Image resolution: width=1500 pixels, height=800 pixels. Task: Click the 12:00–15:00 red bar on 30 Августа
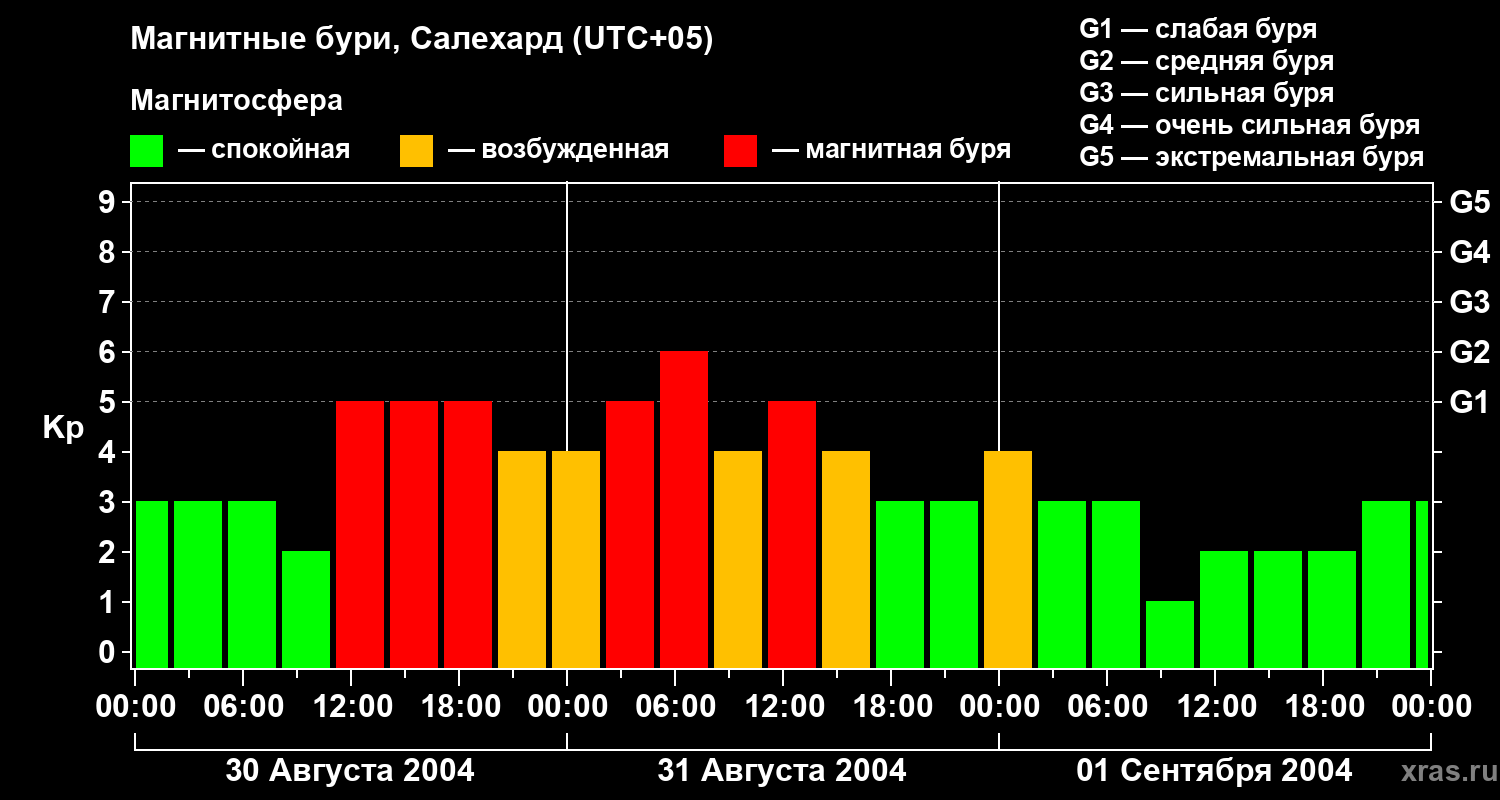tap(360, 535)
